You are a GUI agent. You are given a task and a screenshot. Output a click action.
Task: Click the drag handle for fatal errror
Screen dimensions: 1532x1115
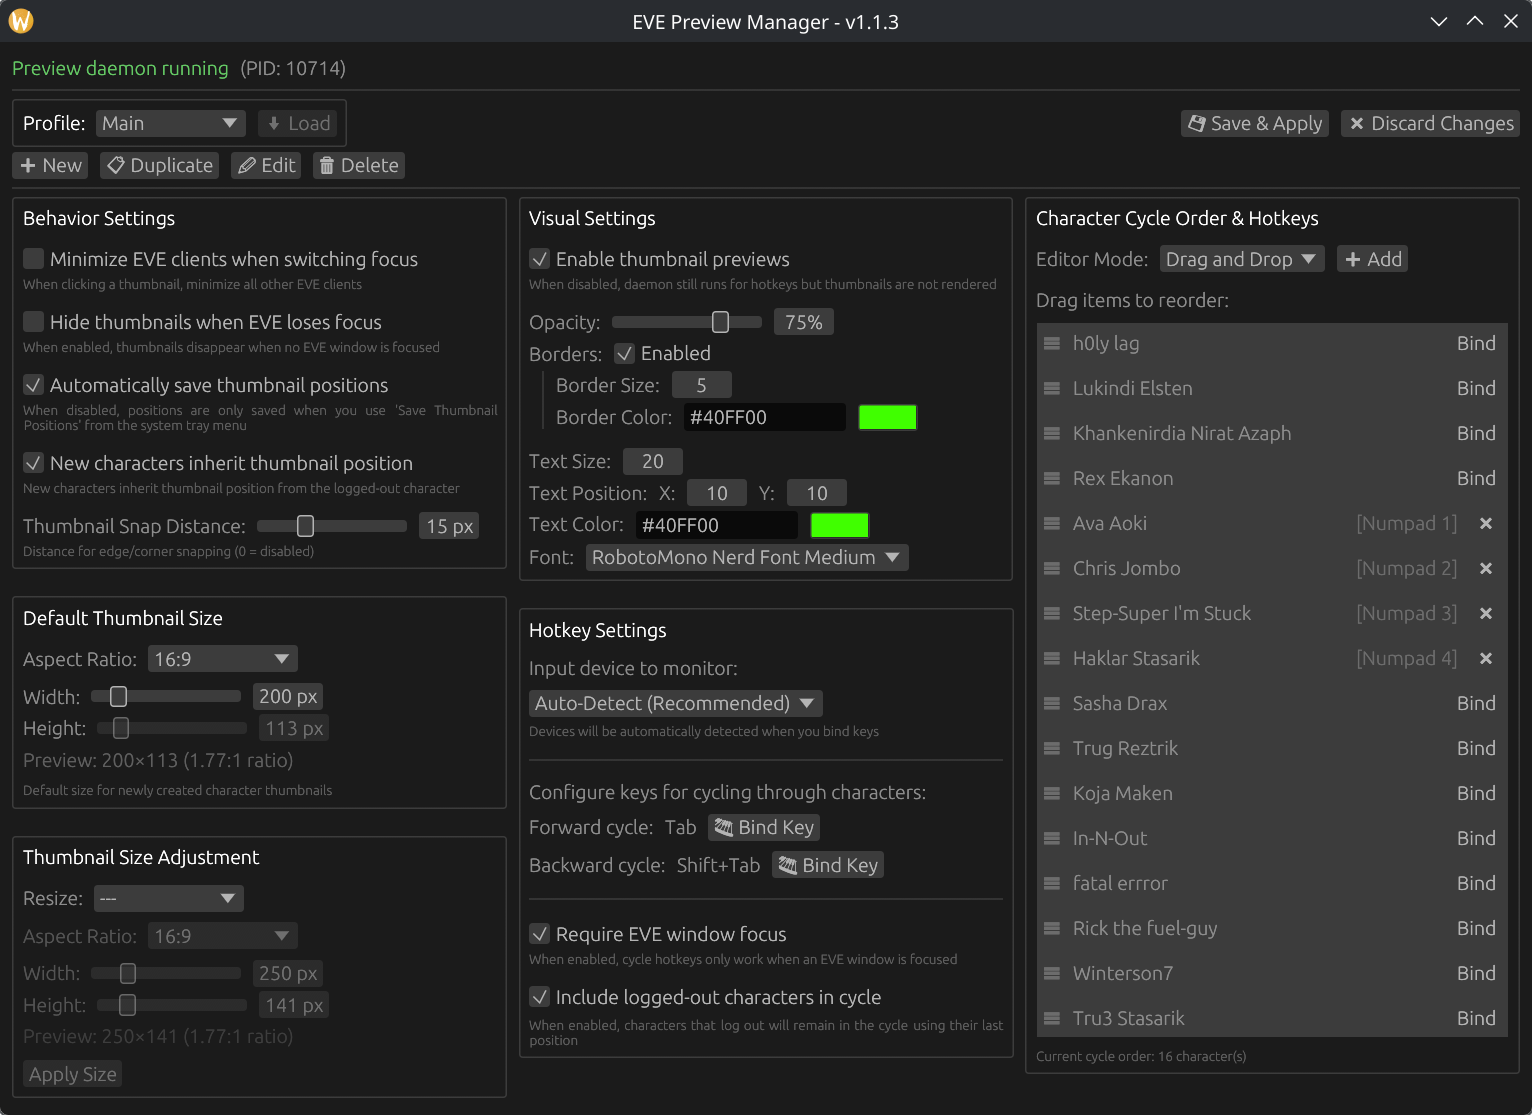coord(1052,883)
